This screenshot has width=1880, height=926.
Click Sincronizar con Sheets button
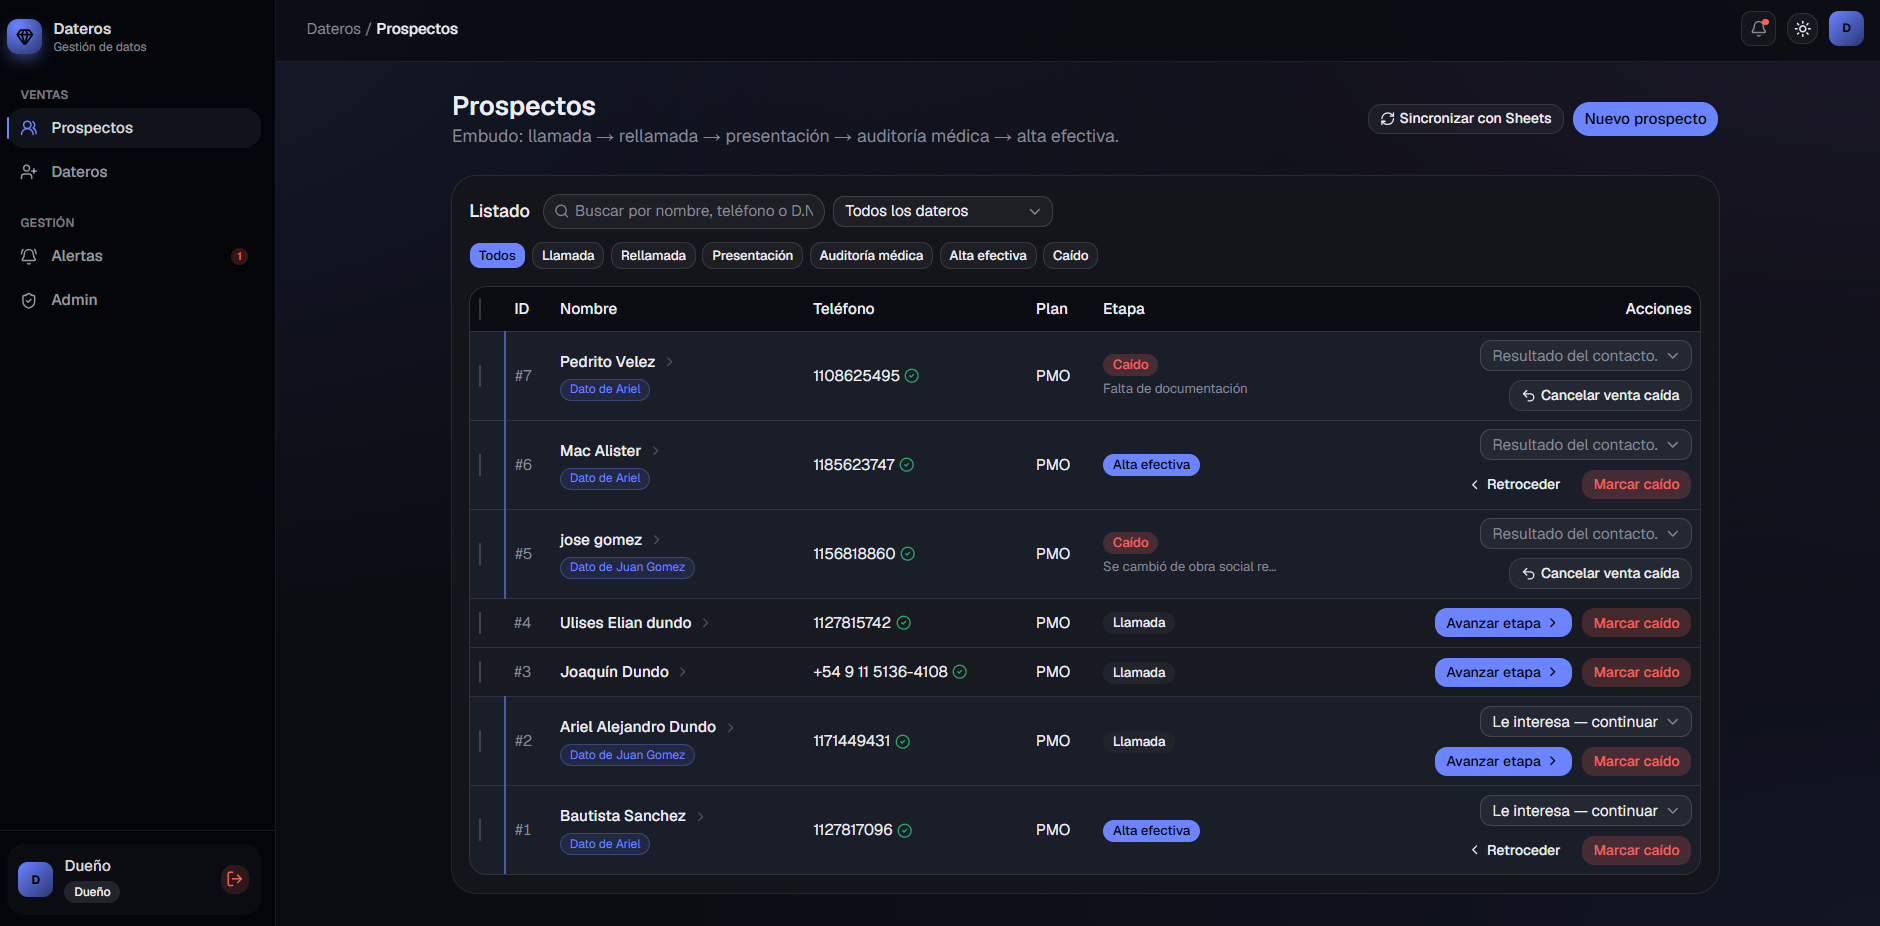click(x=1465, y=119)
